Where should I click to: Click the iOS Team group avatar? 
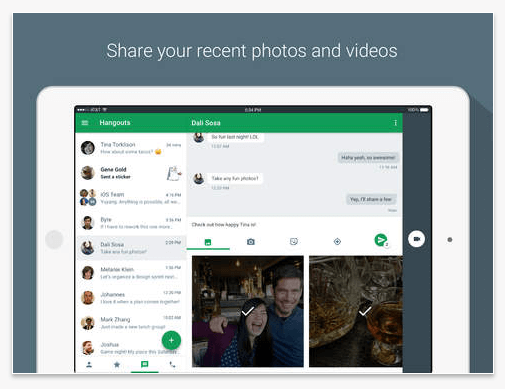(x=88, y=197)
